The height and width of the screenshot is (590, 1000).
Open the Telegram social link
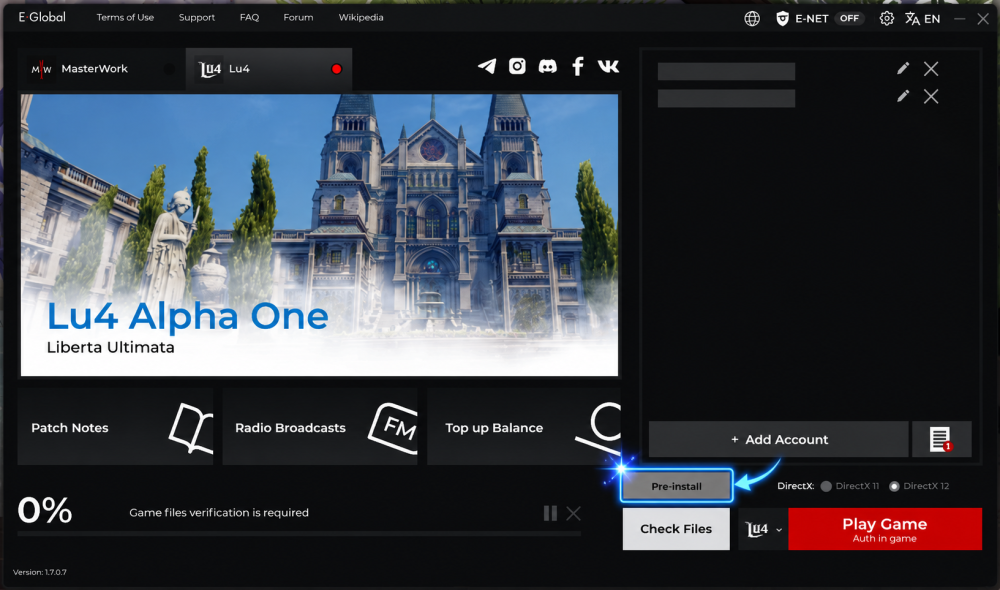(487, 66)
